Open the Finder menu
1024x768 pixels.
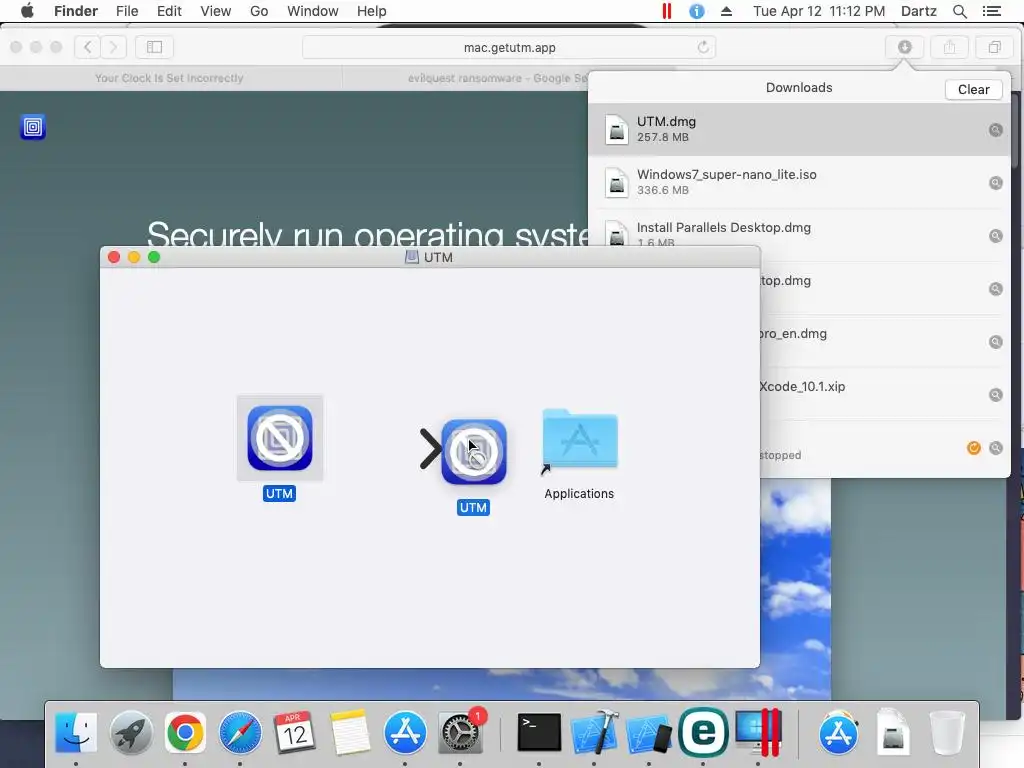76,11
